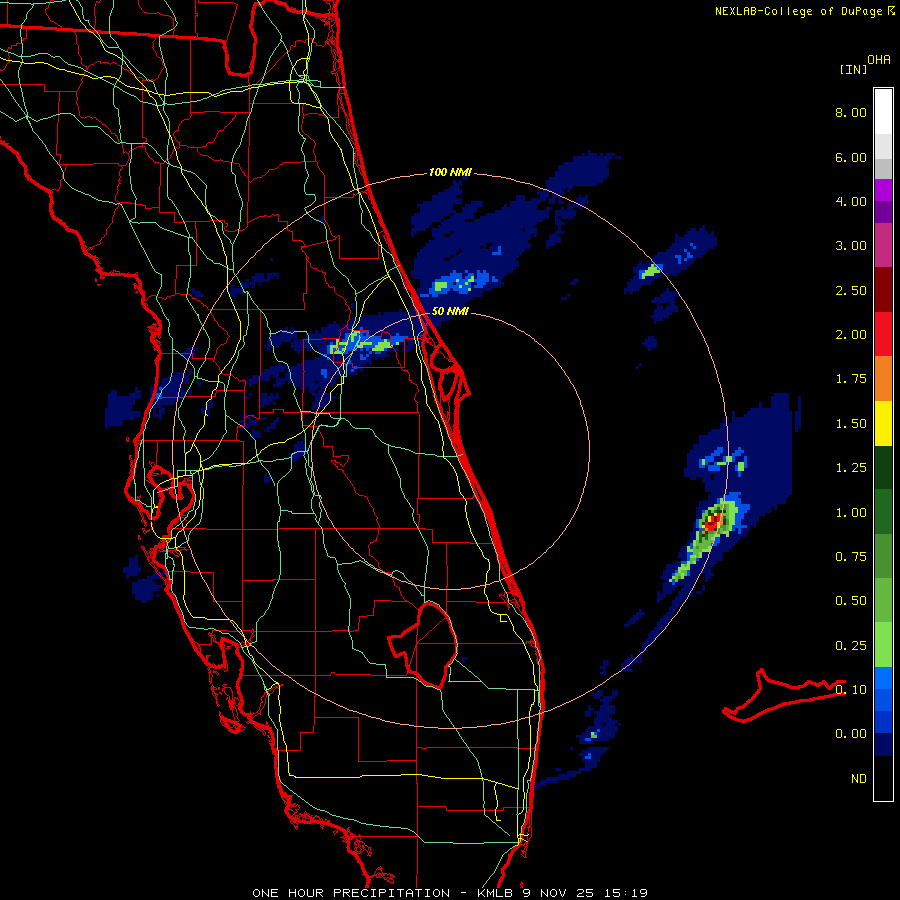Click the 1.00 legend value
The height and width of the screenshot is (900, 900).
(x=851, y=513)
